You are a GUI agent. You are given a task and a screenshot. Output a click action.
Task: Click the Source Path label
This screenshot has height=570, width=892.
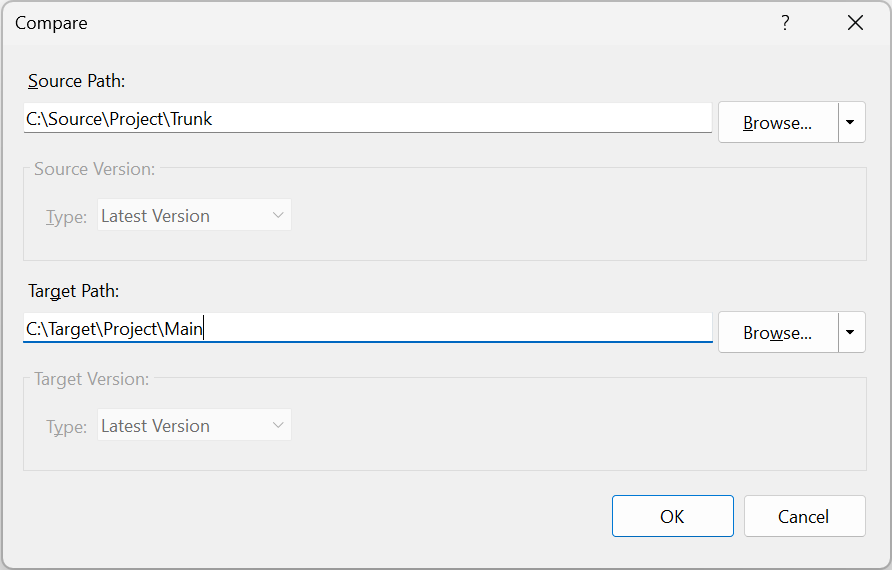(76, 81)
